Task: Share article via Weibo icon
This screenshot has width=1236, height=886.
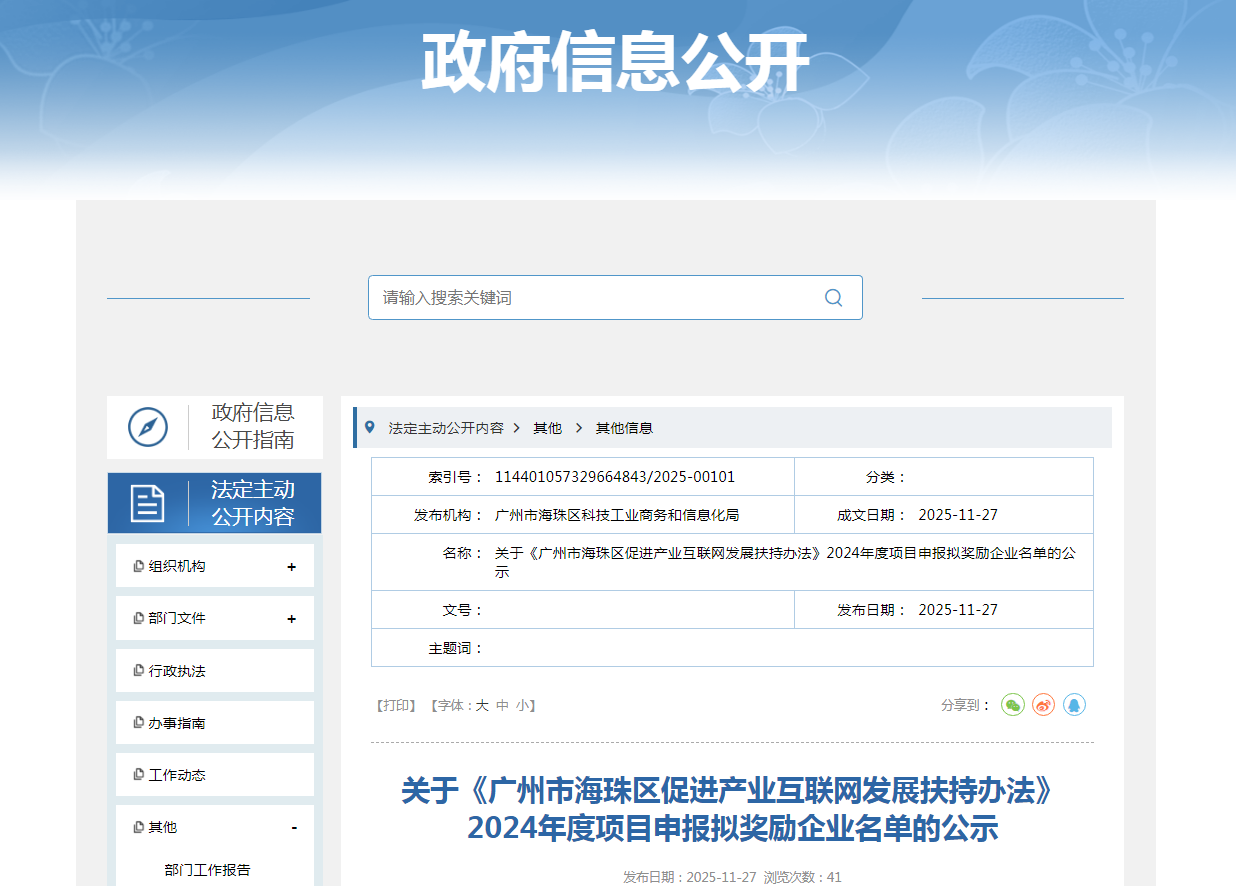Action: (1044, 705)
